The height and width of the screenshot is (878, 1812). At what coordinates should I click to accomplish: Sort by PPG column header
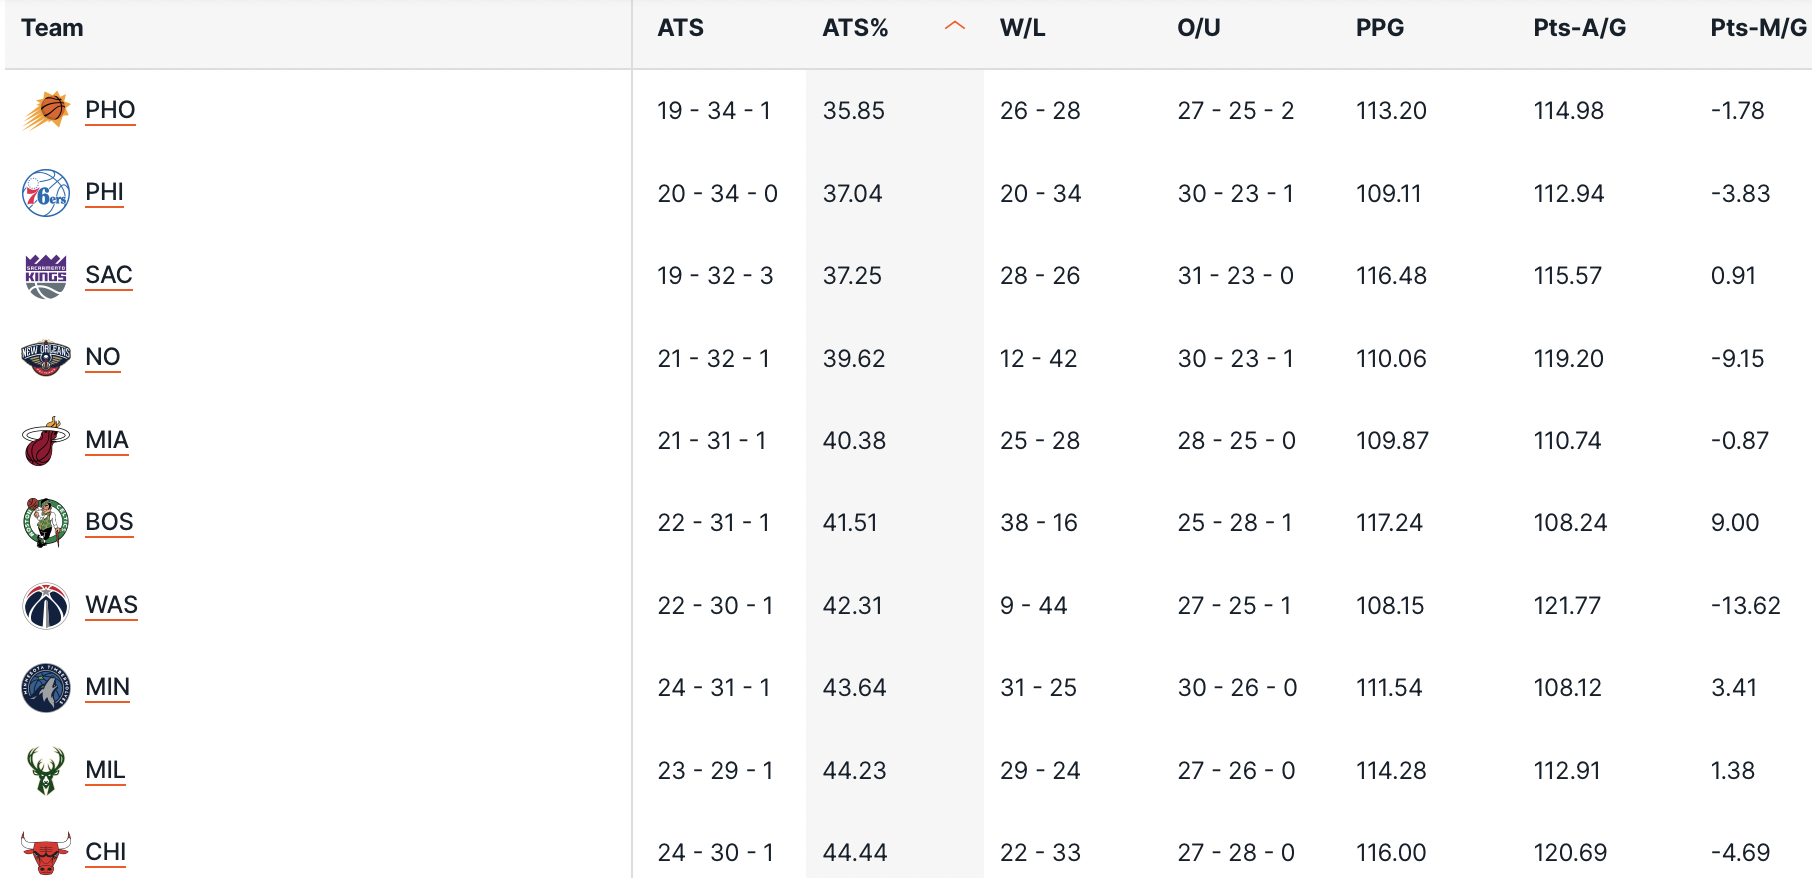1379,28
